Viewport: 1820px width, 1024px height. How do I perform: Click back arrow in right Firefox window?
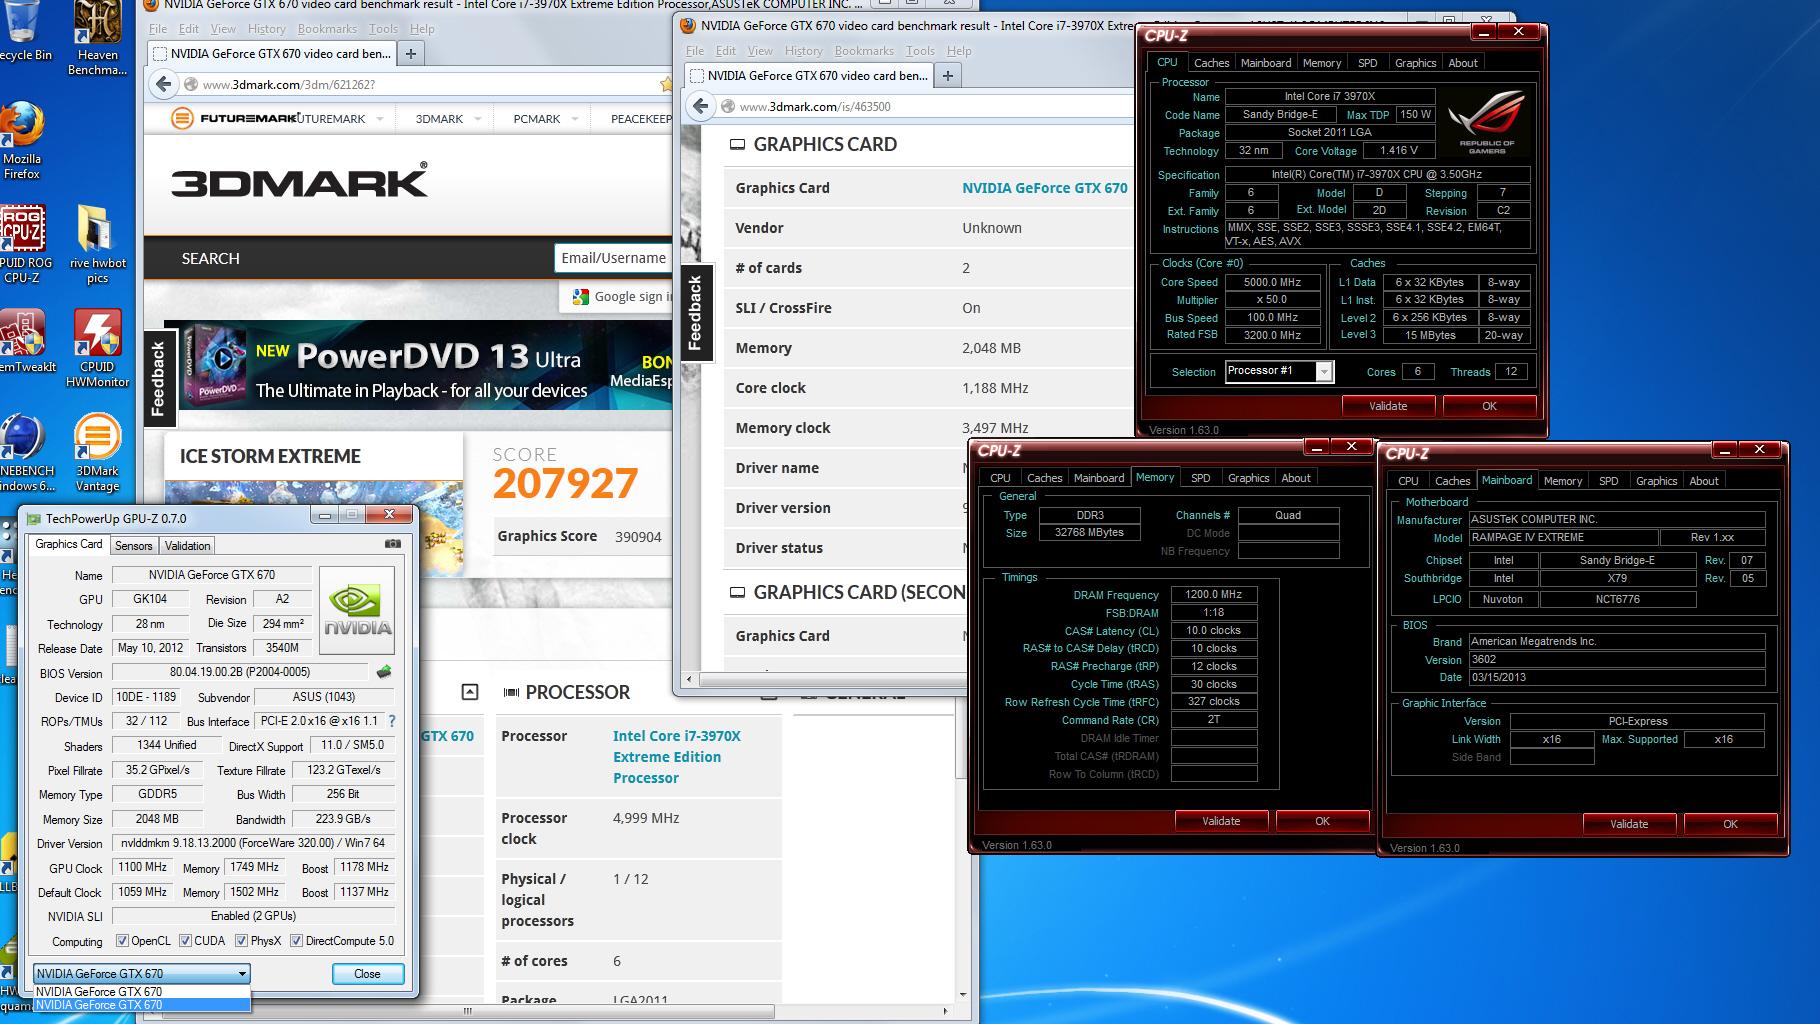coord(701,106)
